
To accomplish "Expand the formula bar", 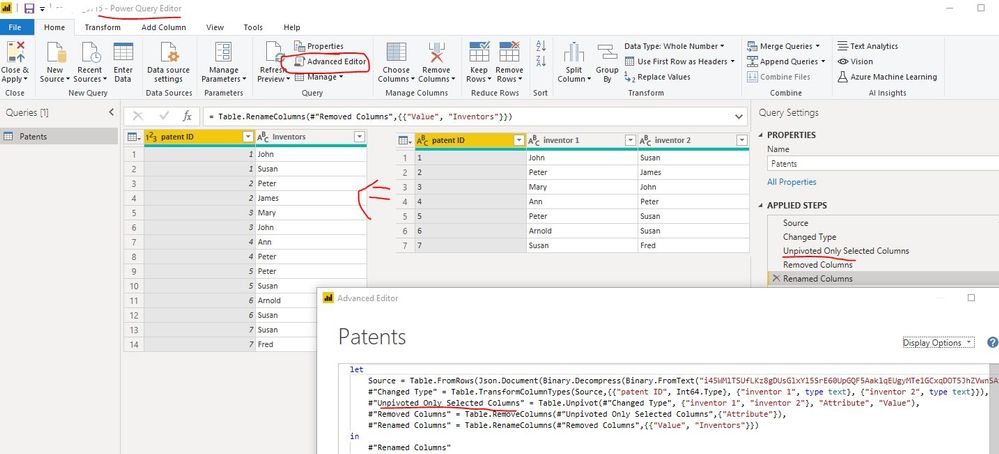I will click(738, 117).
